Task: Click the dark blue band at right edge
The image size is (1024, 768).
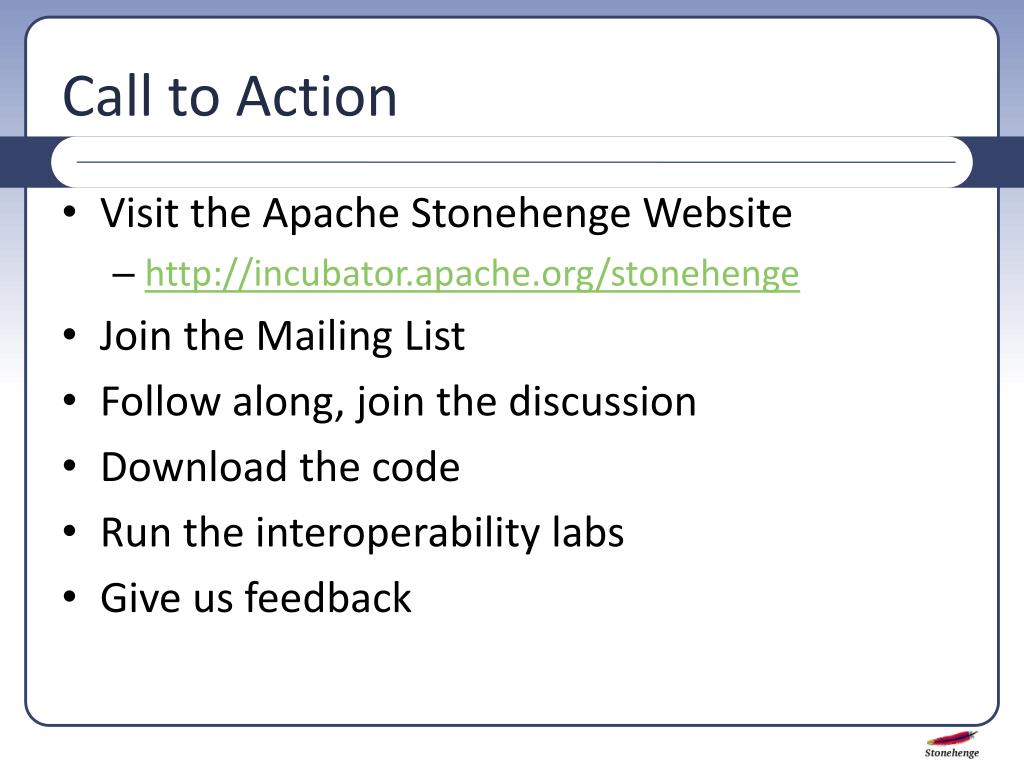Action: (999, 162)
